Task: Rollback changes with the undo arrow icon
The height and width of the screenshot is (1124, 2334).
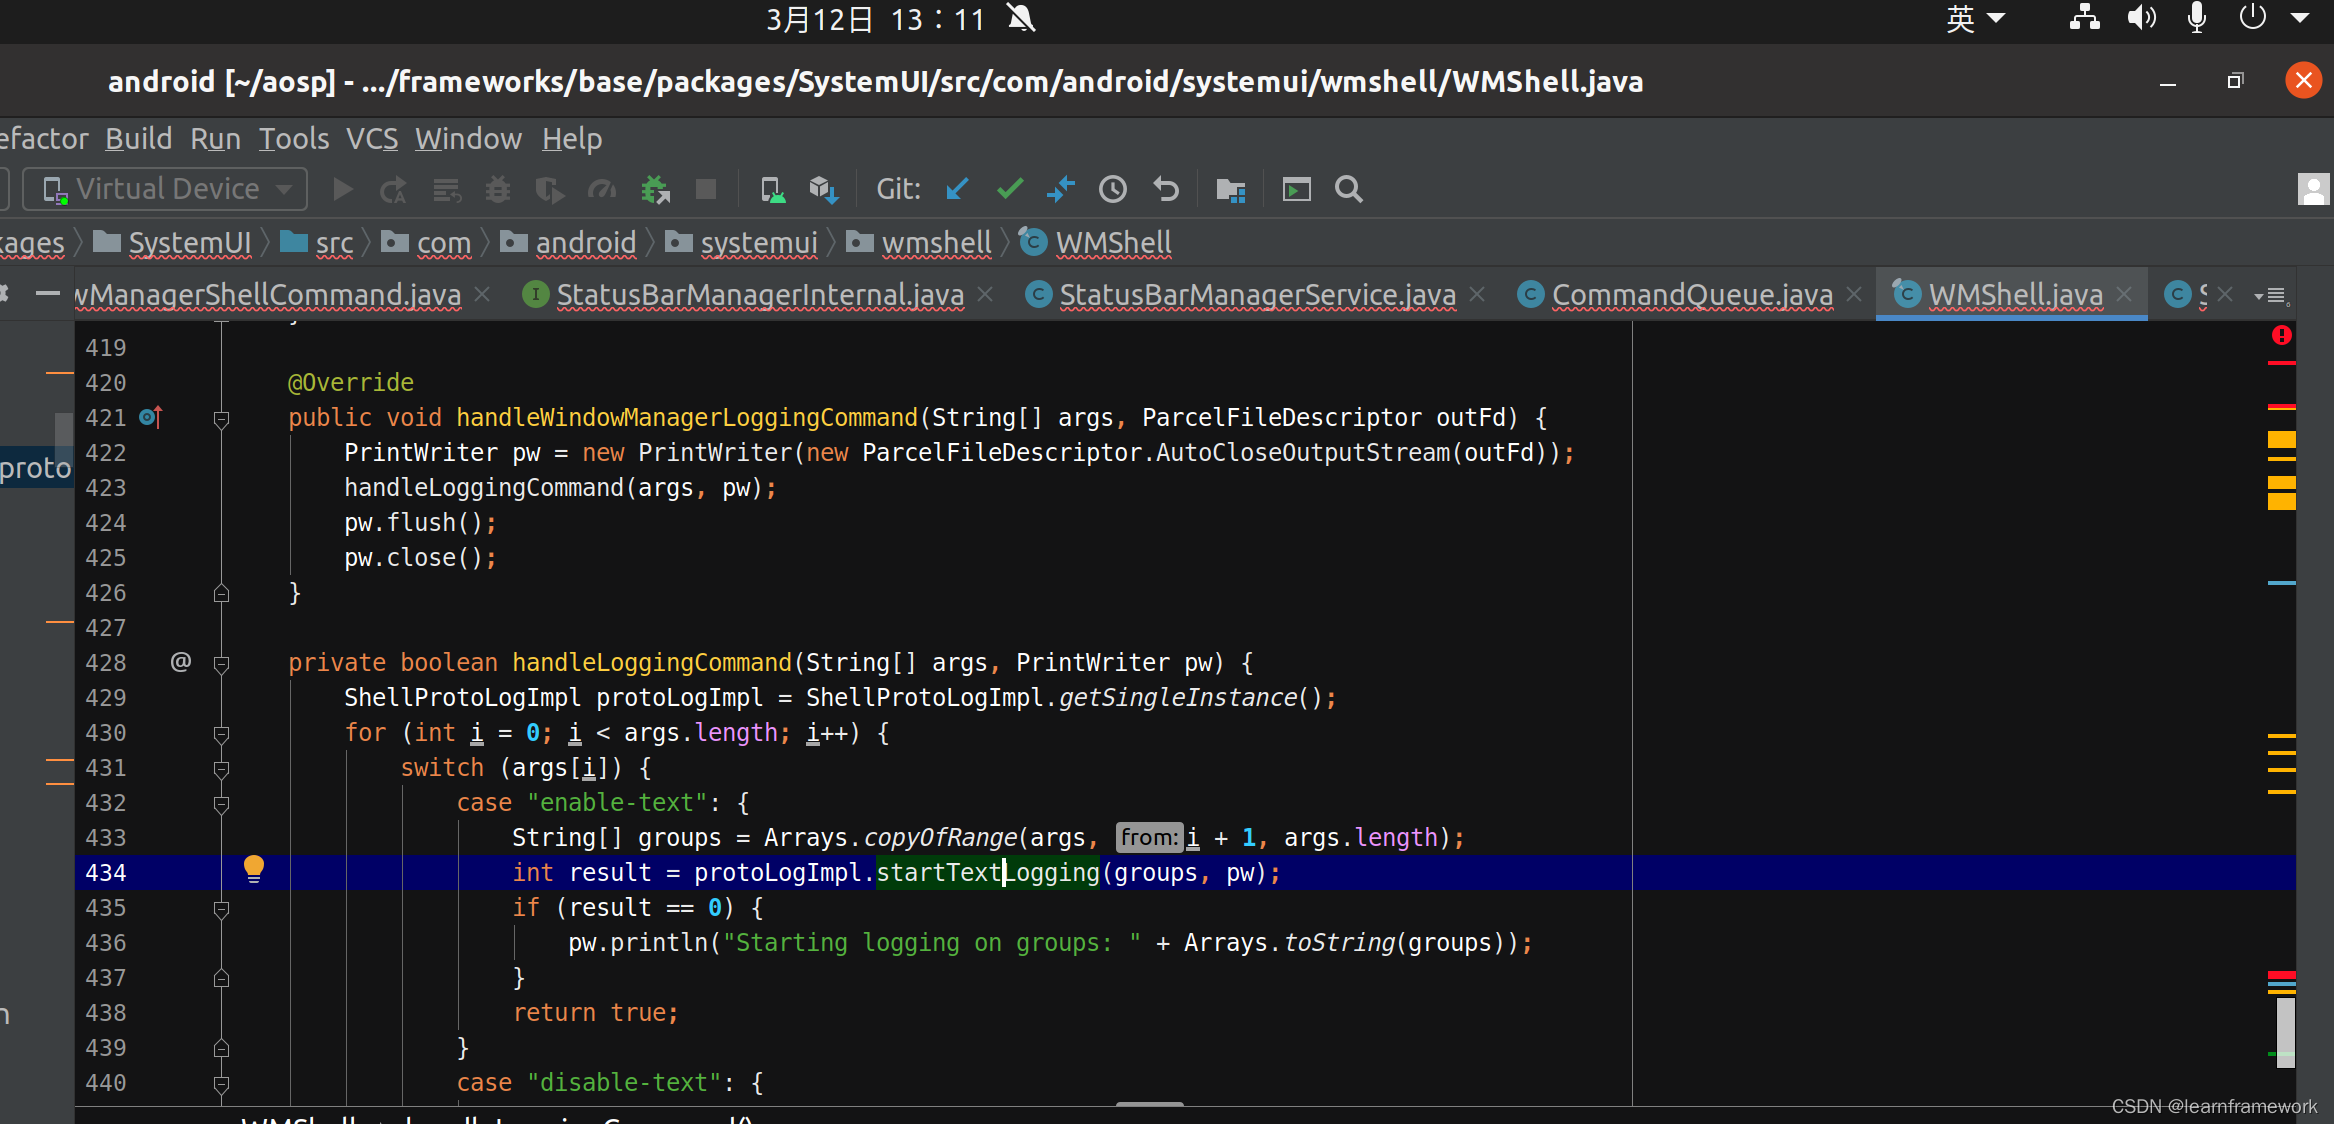Action: (1165, 189)
